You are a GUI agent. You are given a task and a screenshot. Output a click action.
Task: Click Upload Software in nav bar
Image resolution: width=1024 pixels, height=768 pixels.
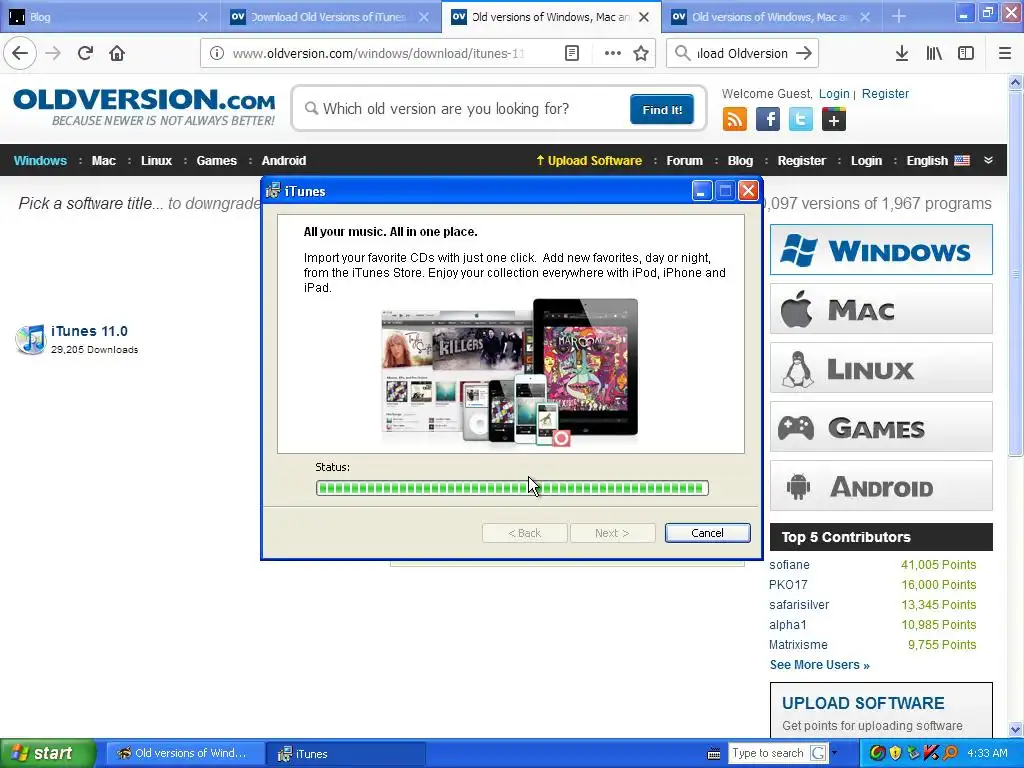589,161
